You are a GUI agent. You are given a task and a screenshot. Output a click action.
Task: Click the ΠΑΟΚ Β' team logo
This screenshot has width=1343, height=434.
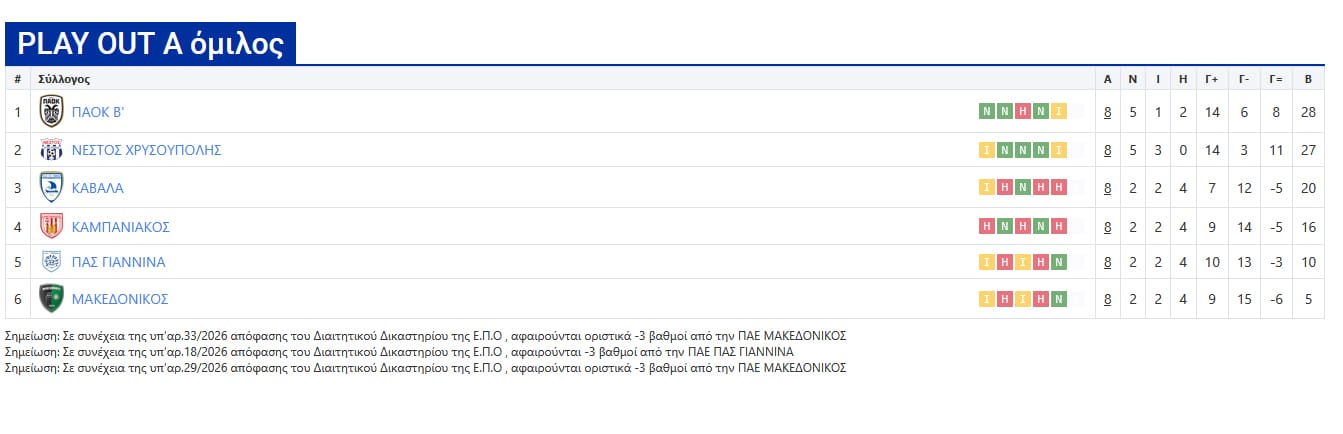click(51, 111)
